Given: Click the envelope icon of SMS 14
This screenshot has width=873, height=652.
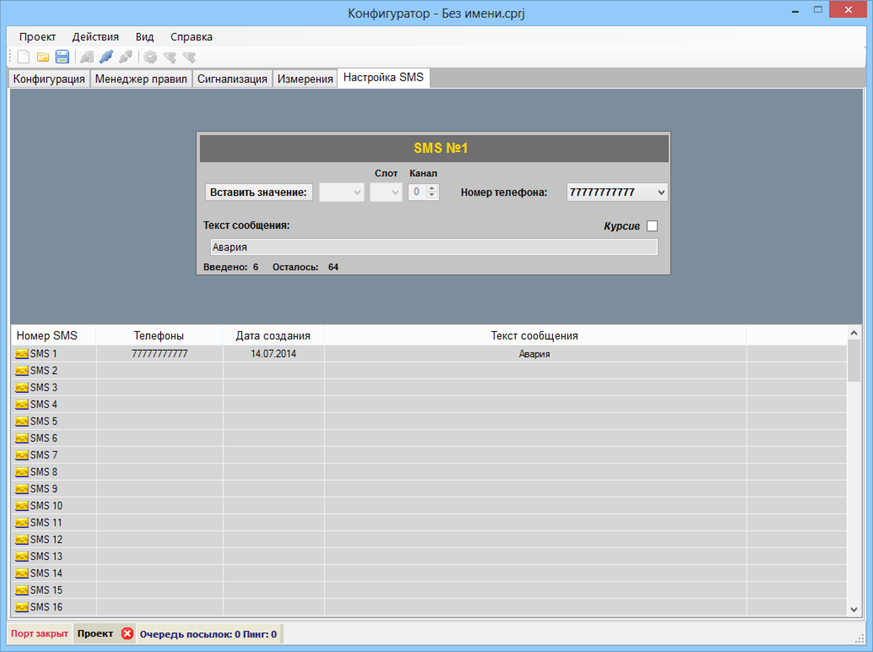Looking at the screenshot, I should click(22, 573).
